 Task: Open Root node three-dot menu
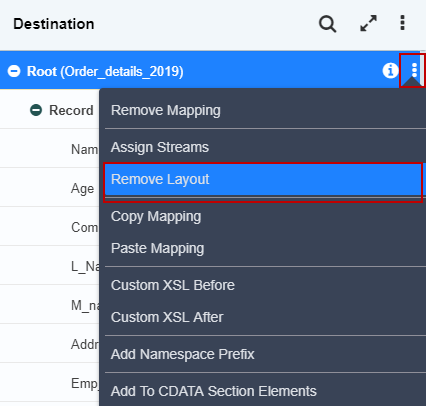point(414,70)
